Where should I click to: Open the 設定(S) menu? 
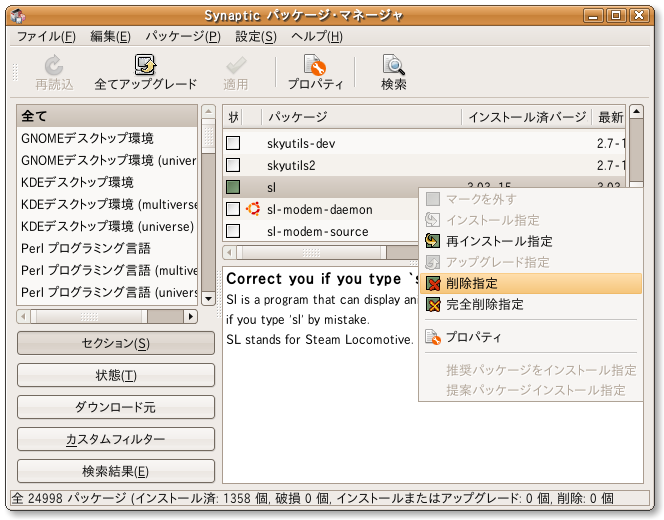[256, 37]
